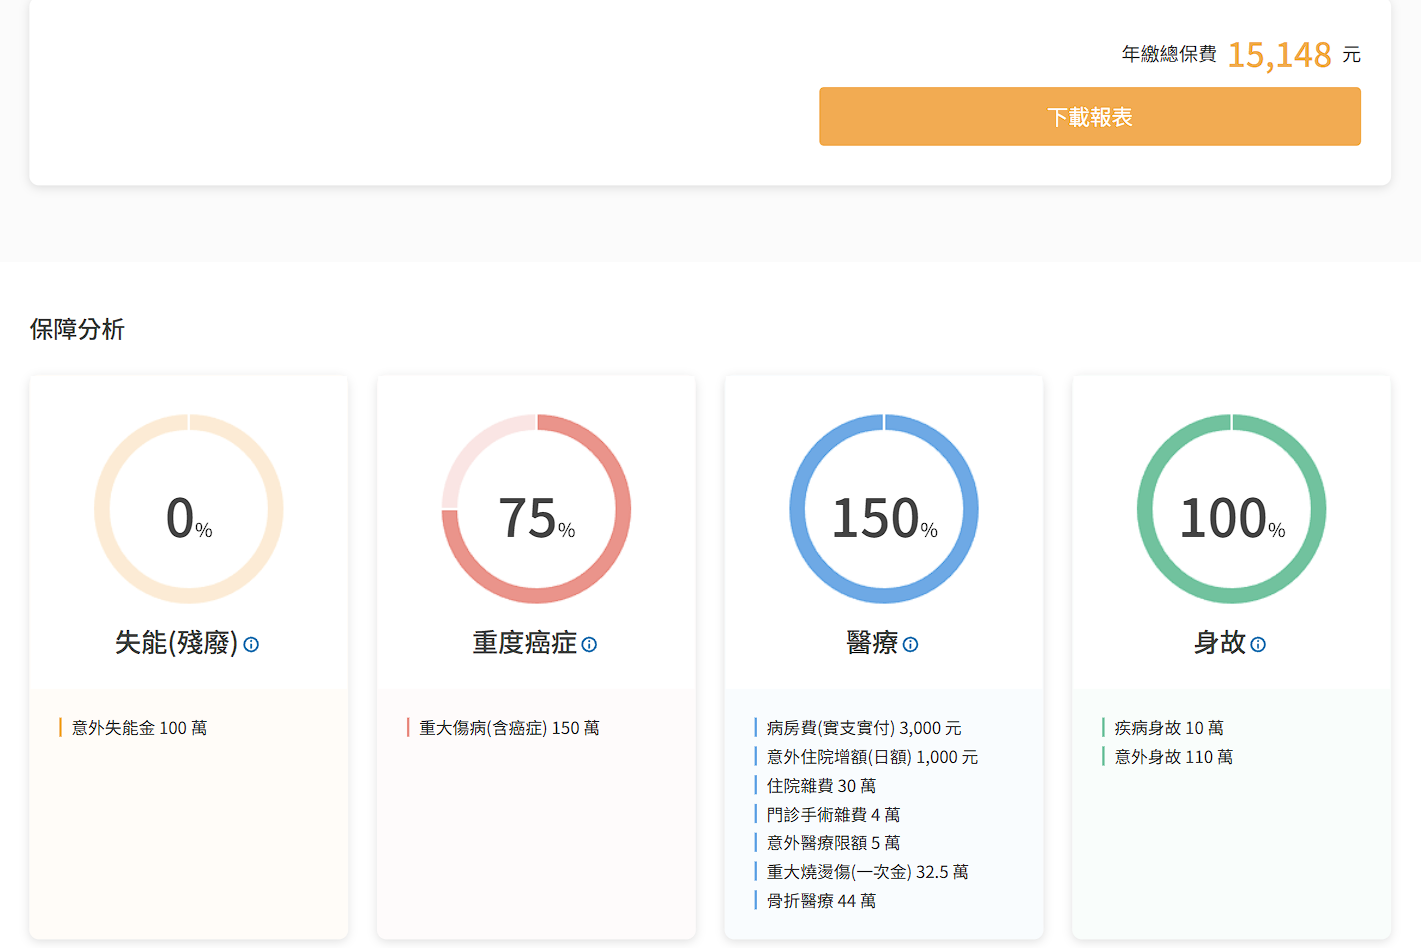Click the 意外身故 110 萬 item
1421x948 pixels.
click(x=1173, y=757)
